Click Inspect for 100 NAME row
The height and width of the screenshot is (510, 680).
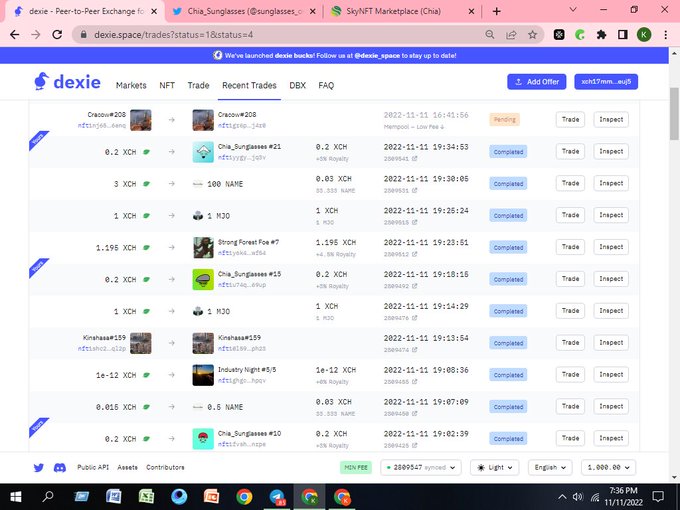(x=611, y=183)
